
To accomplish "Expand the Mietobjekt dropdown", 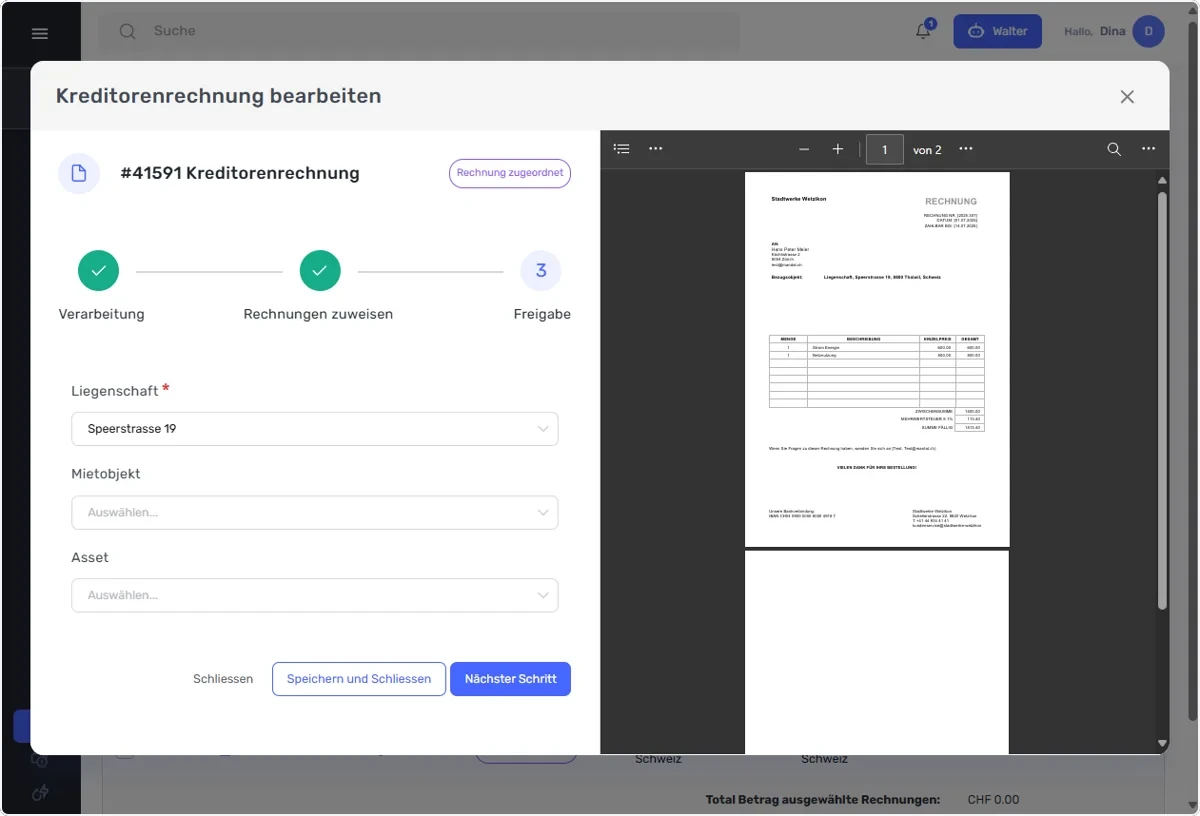I will pos(315,512).
